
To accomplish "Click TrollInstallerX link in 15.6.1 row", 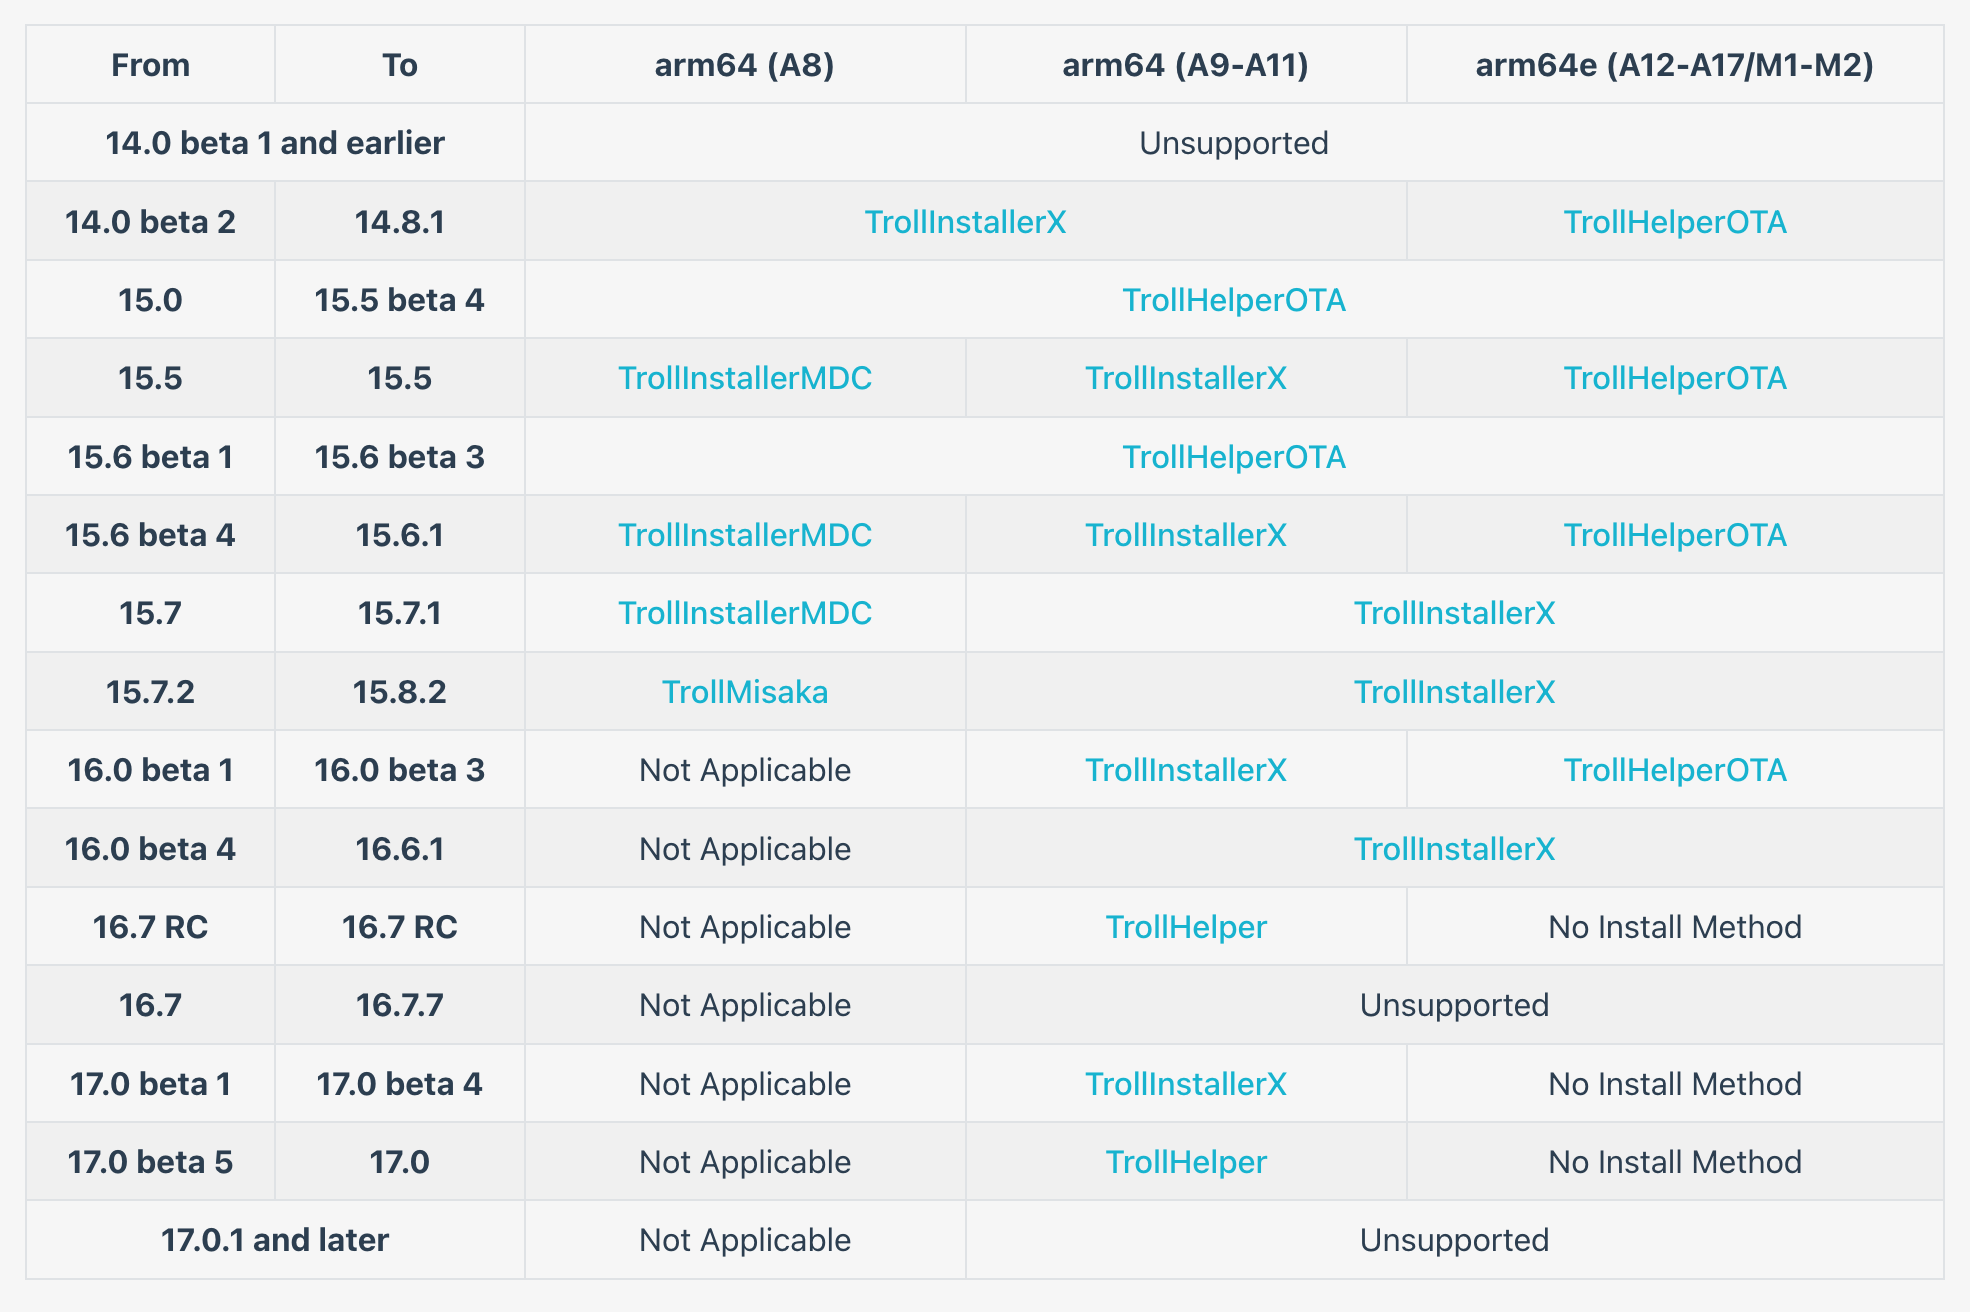I will tap(1186, 535).
